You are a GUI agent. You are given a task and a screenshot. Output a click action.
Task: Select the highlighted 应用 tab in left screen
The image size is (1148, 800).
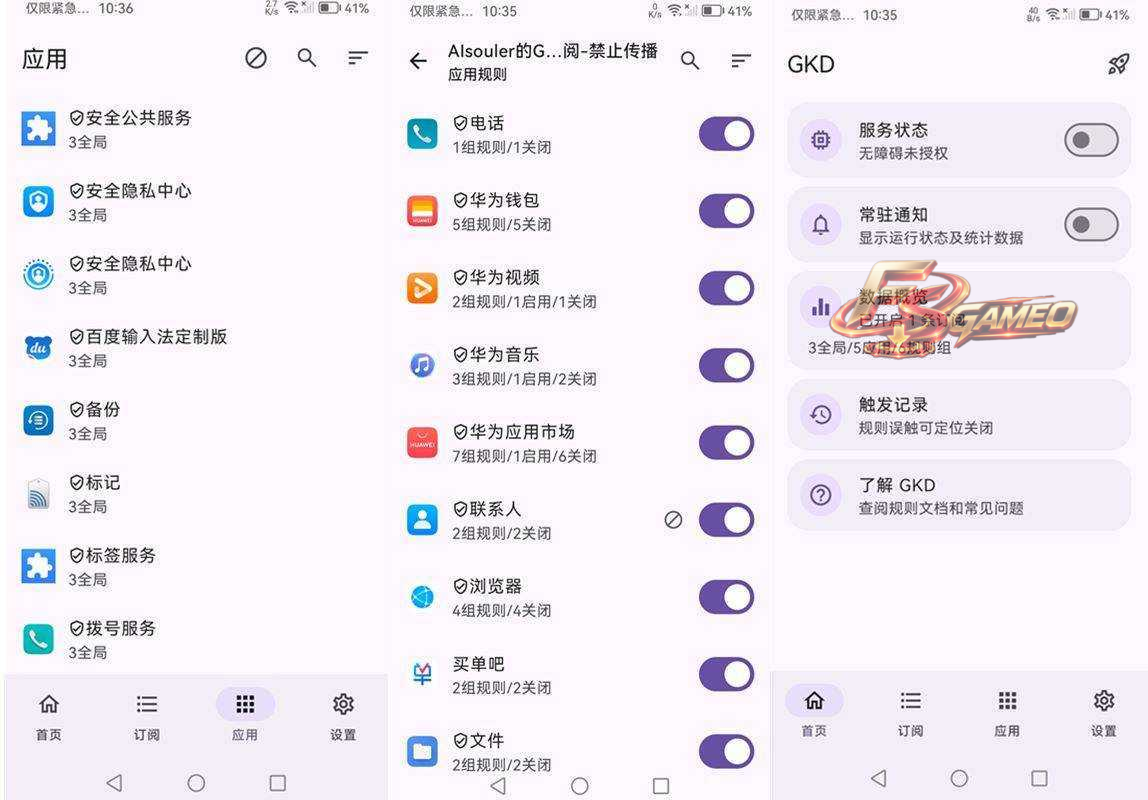point(245,716)
